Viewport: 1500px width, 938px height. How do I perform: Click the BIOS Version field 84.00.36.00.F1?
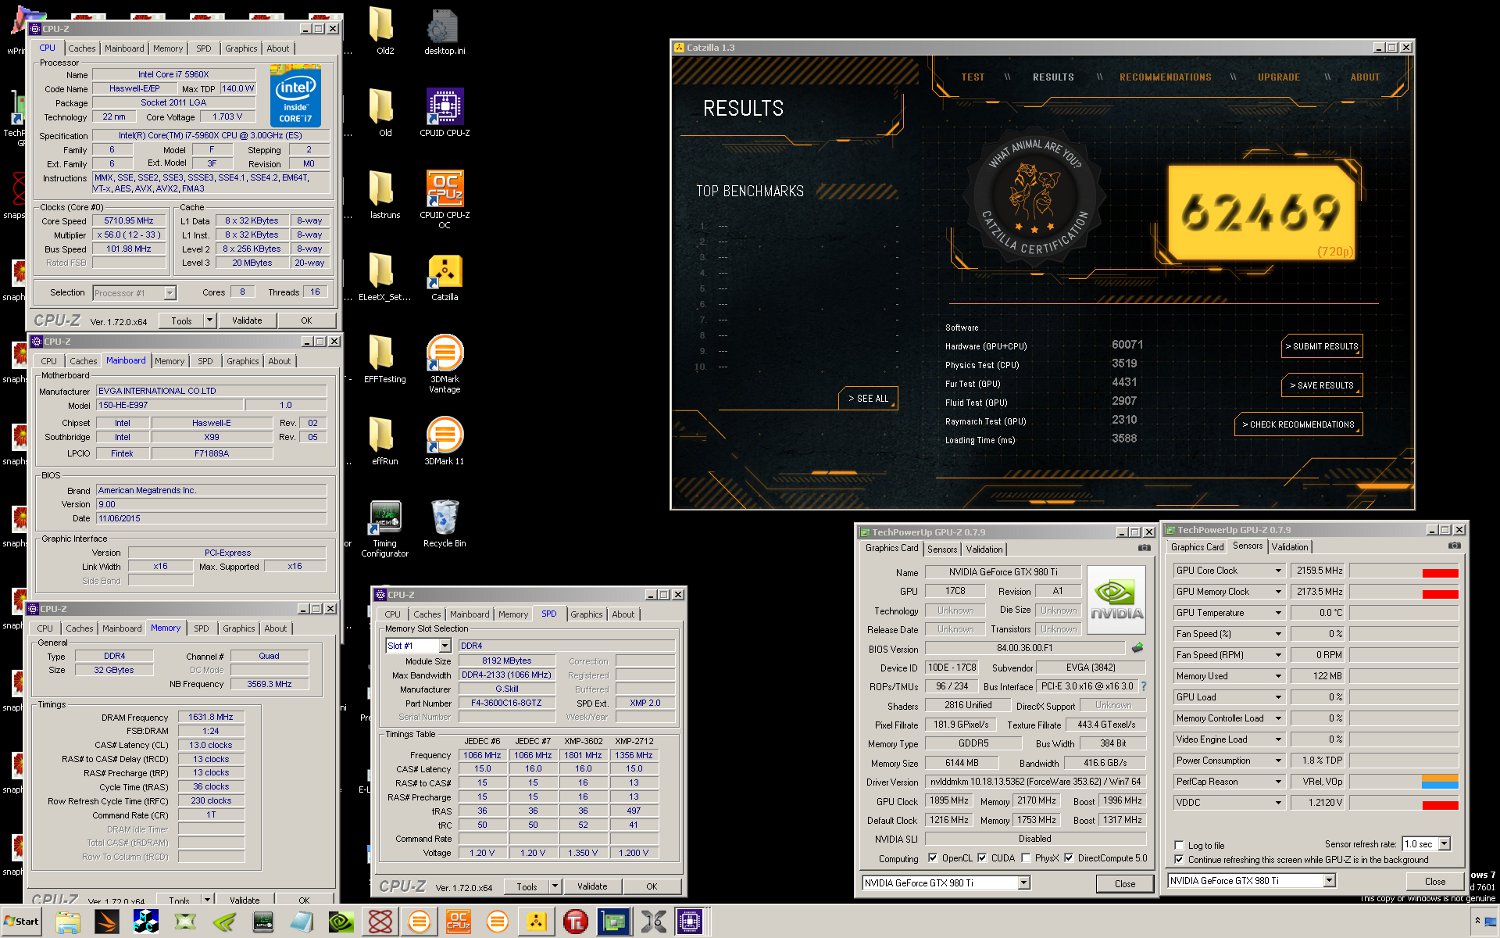pyautogui.click(x=1024, y=648)
